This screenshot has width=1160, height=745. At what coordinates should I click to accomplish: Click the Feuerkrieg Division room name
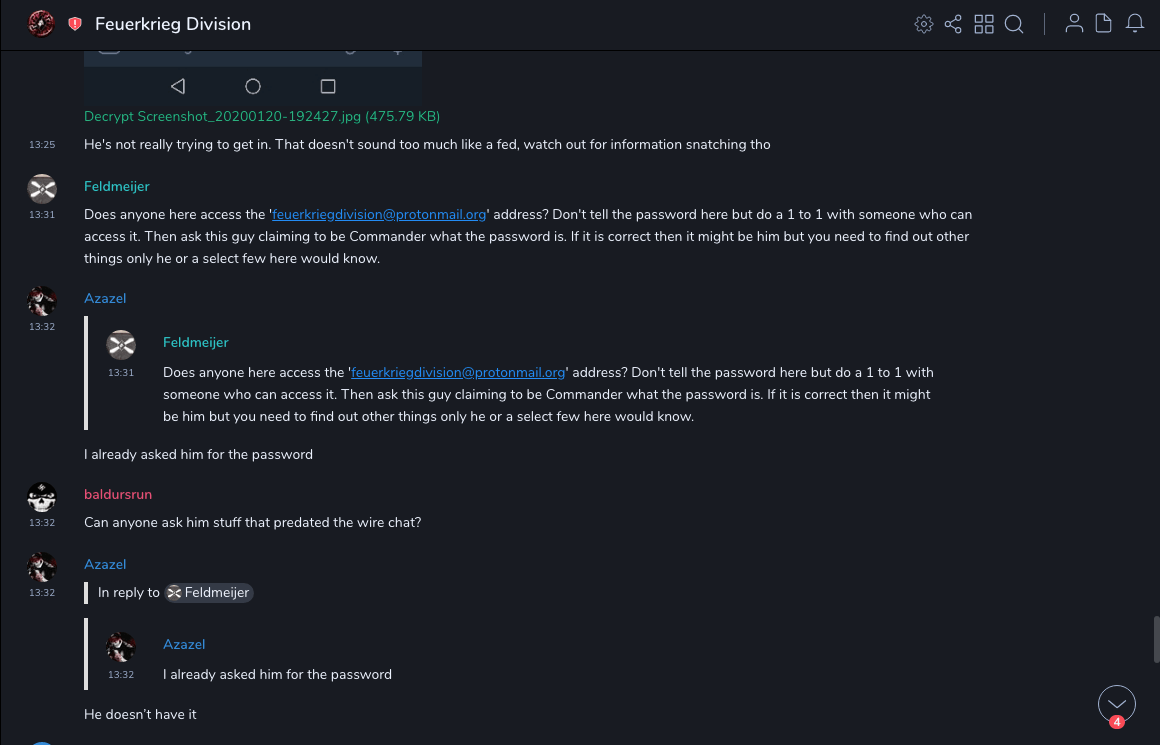[x=173, y=24]
